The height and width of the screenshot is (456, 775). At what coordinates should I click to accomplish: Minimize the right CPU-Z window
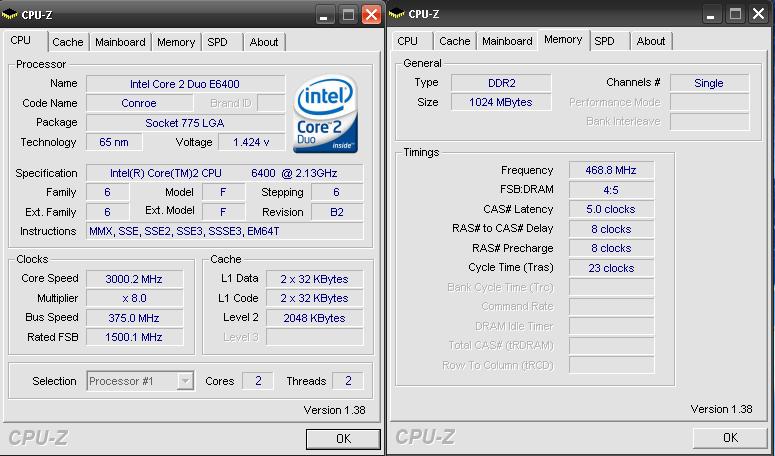711,14
